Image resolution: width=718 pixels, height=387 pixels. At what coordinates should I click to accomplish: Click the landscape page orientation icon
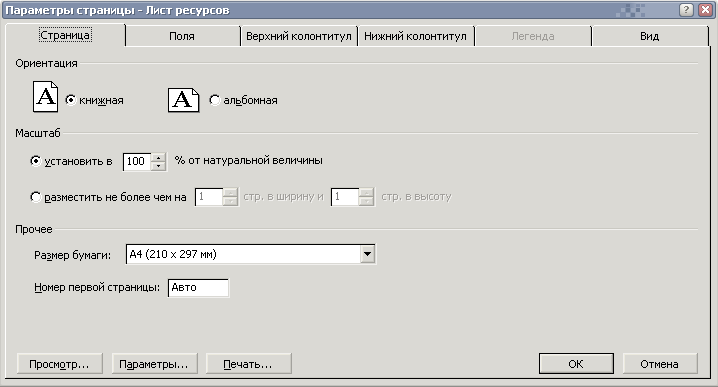tap(183, 100)
